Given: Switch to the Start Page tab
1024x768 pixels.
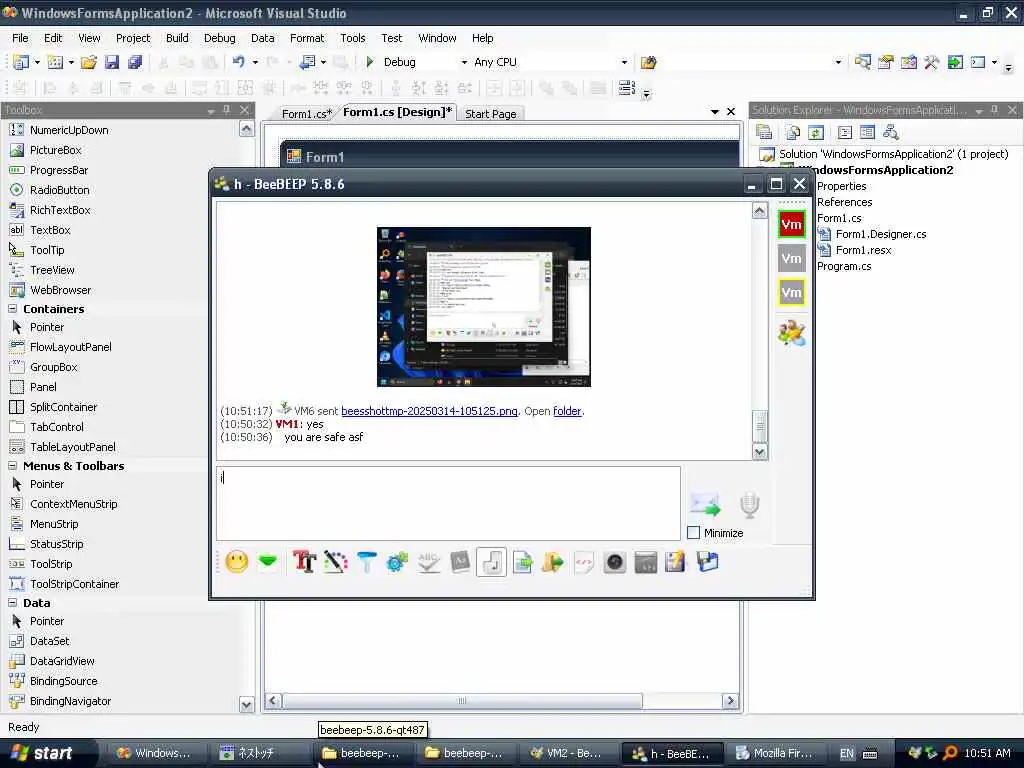Looking at the screenshot, I should (x=490, y=114).
